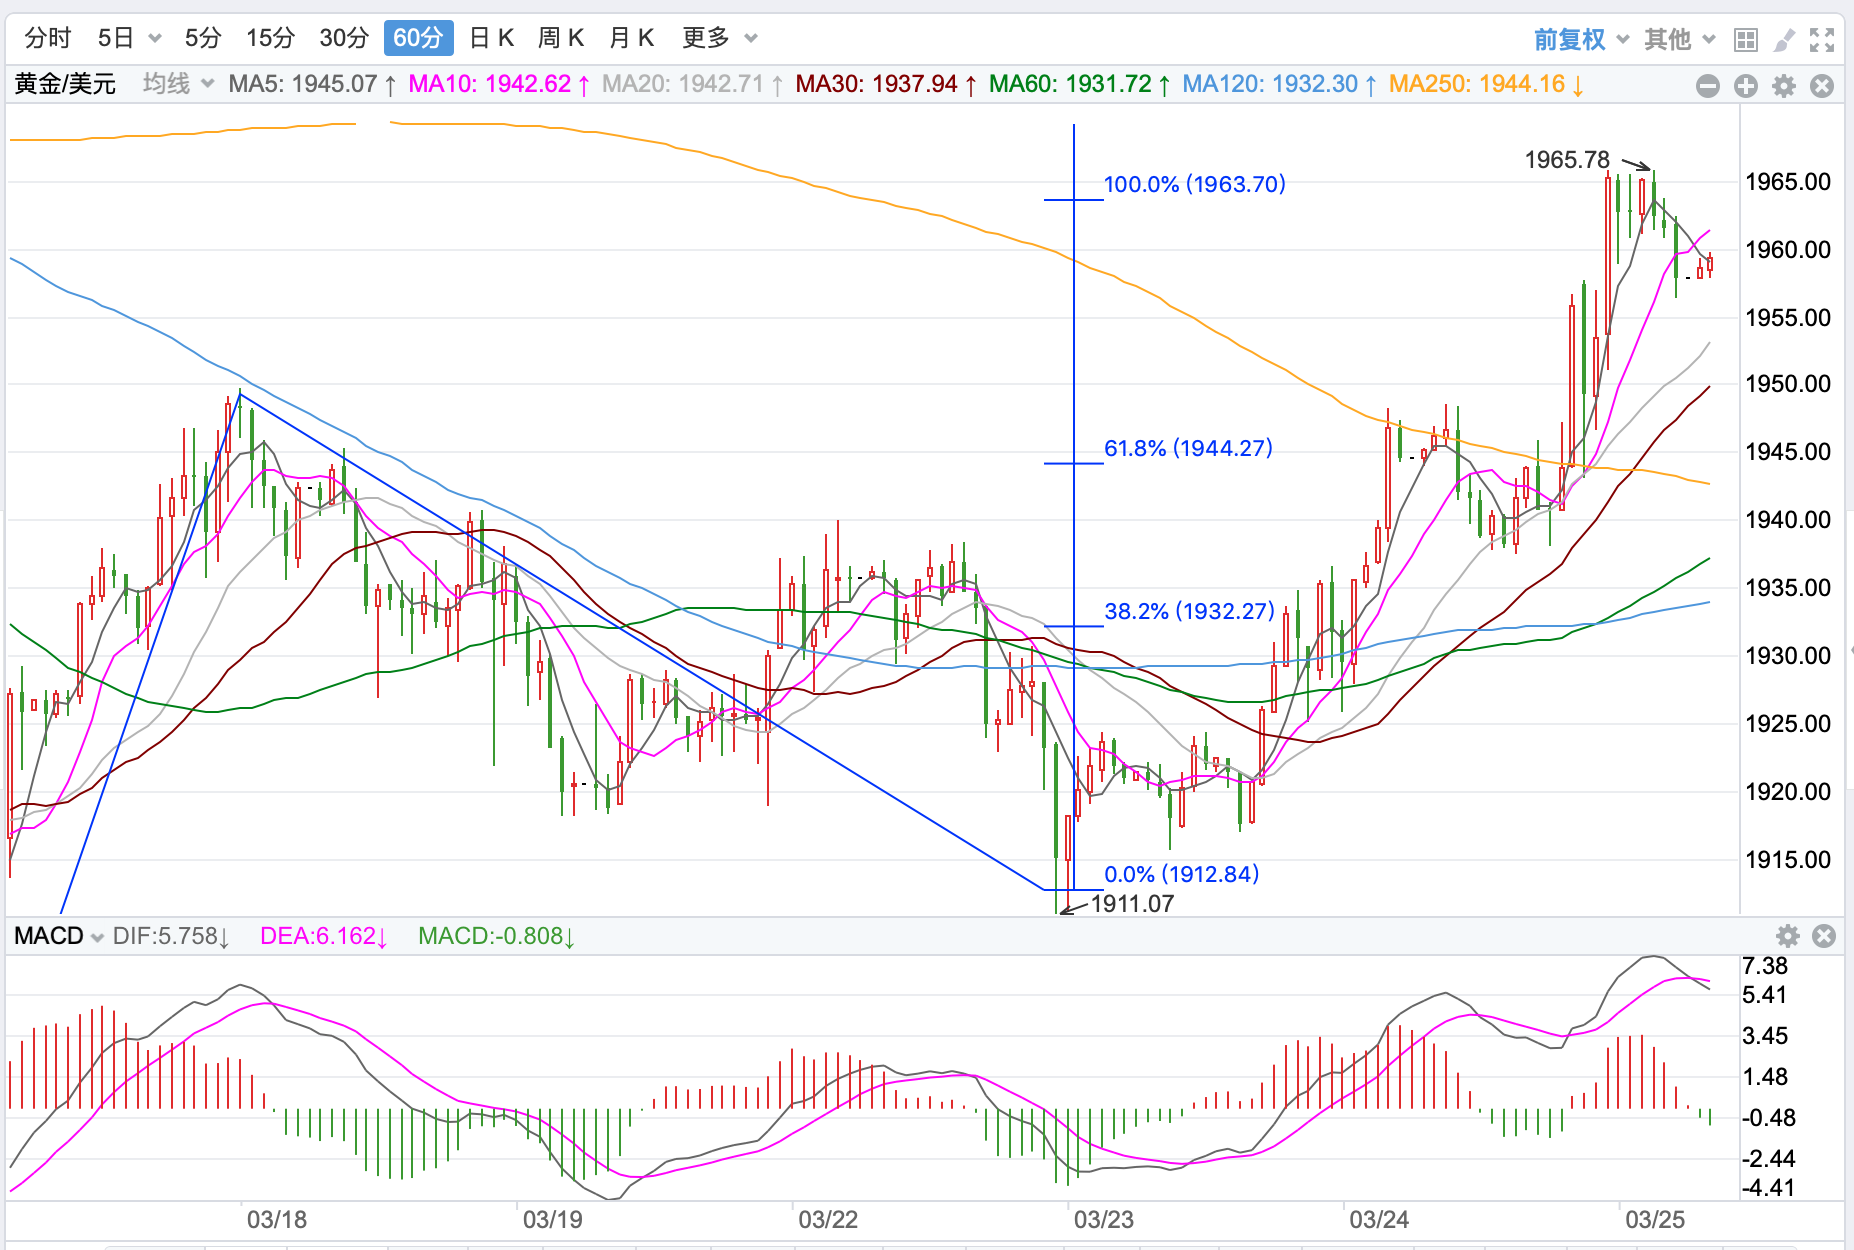Click the plus zoom-in icon on main chart
This screenshot has height=1250, width=1854.
tap(1746, 86)
